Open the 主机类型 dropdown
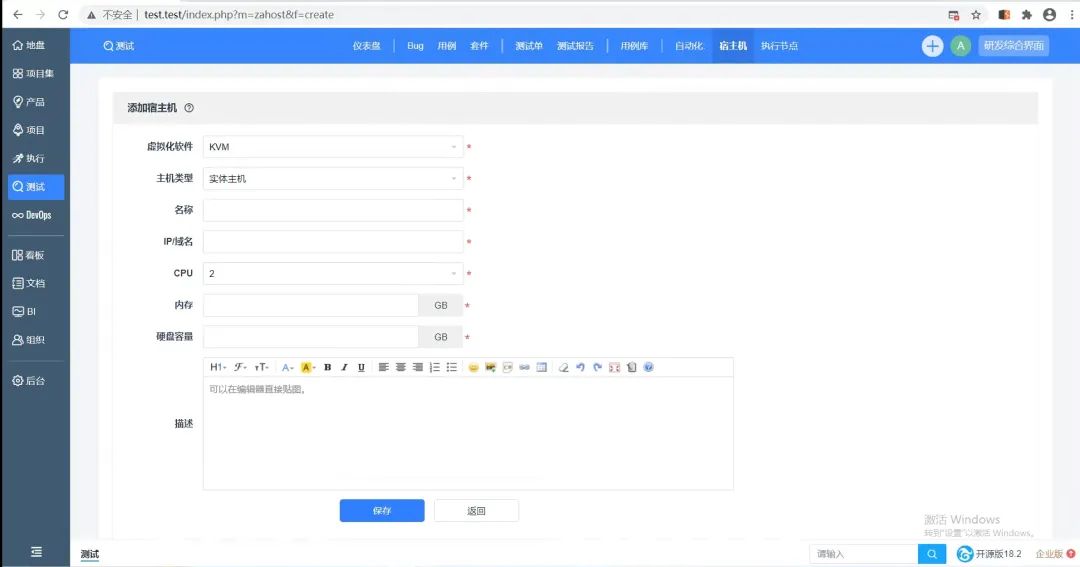 333,178
